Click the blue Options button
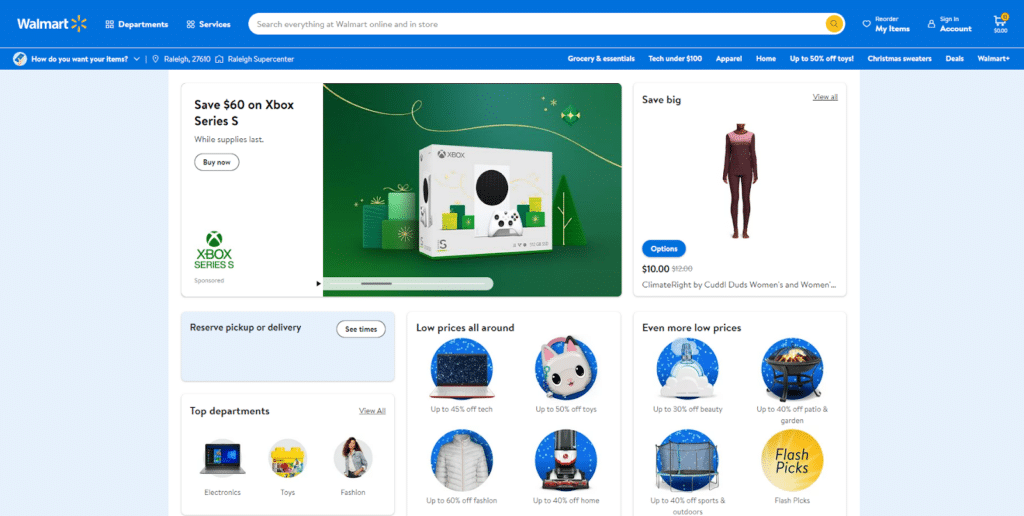The height and width of the screenshot is (516, 1024). (x=664, y=249)
